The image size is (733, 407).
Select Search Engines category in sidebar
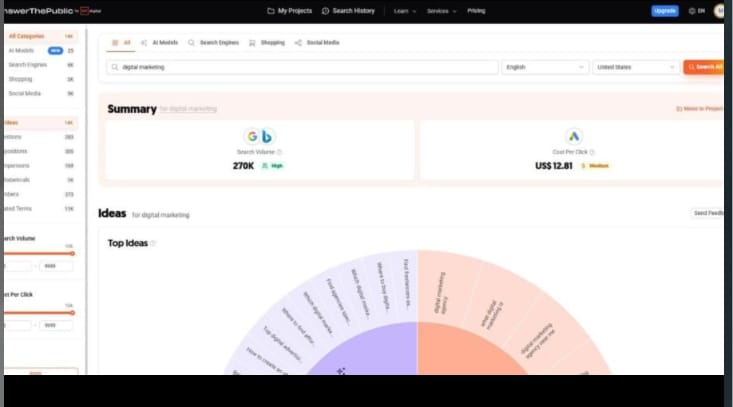tap(41, 65)
